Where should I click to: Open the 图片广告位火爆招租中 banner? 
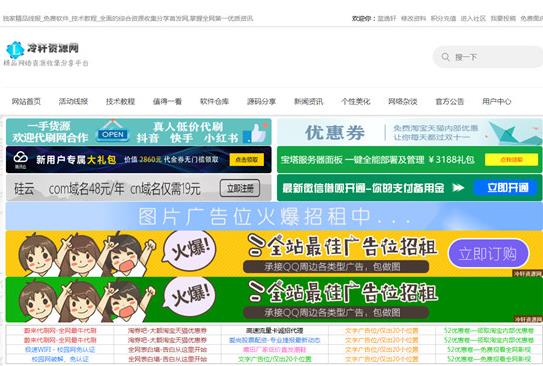(274, 216)
